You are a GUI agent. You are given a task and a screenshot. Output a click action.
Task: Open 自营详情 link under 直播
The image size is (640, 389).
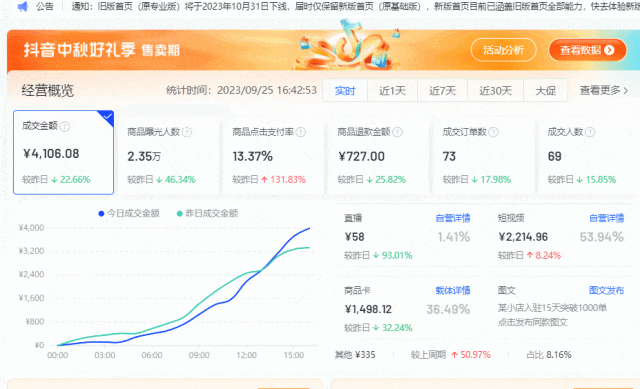point(453,218)
